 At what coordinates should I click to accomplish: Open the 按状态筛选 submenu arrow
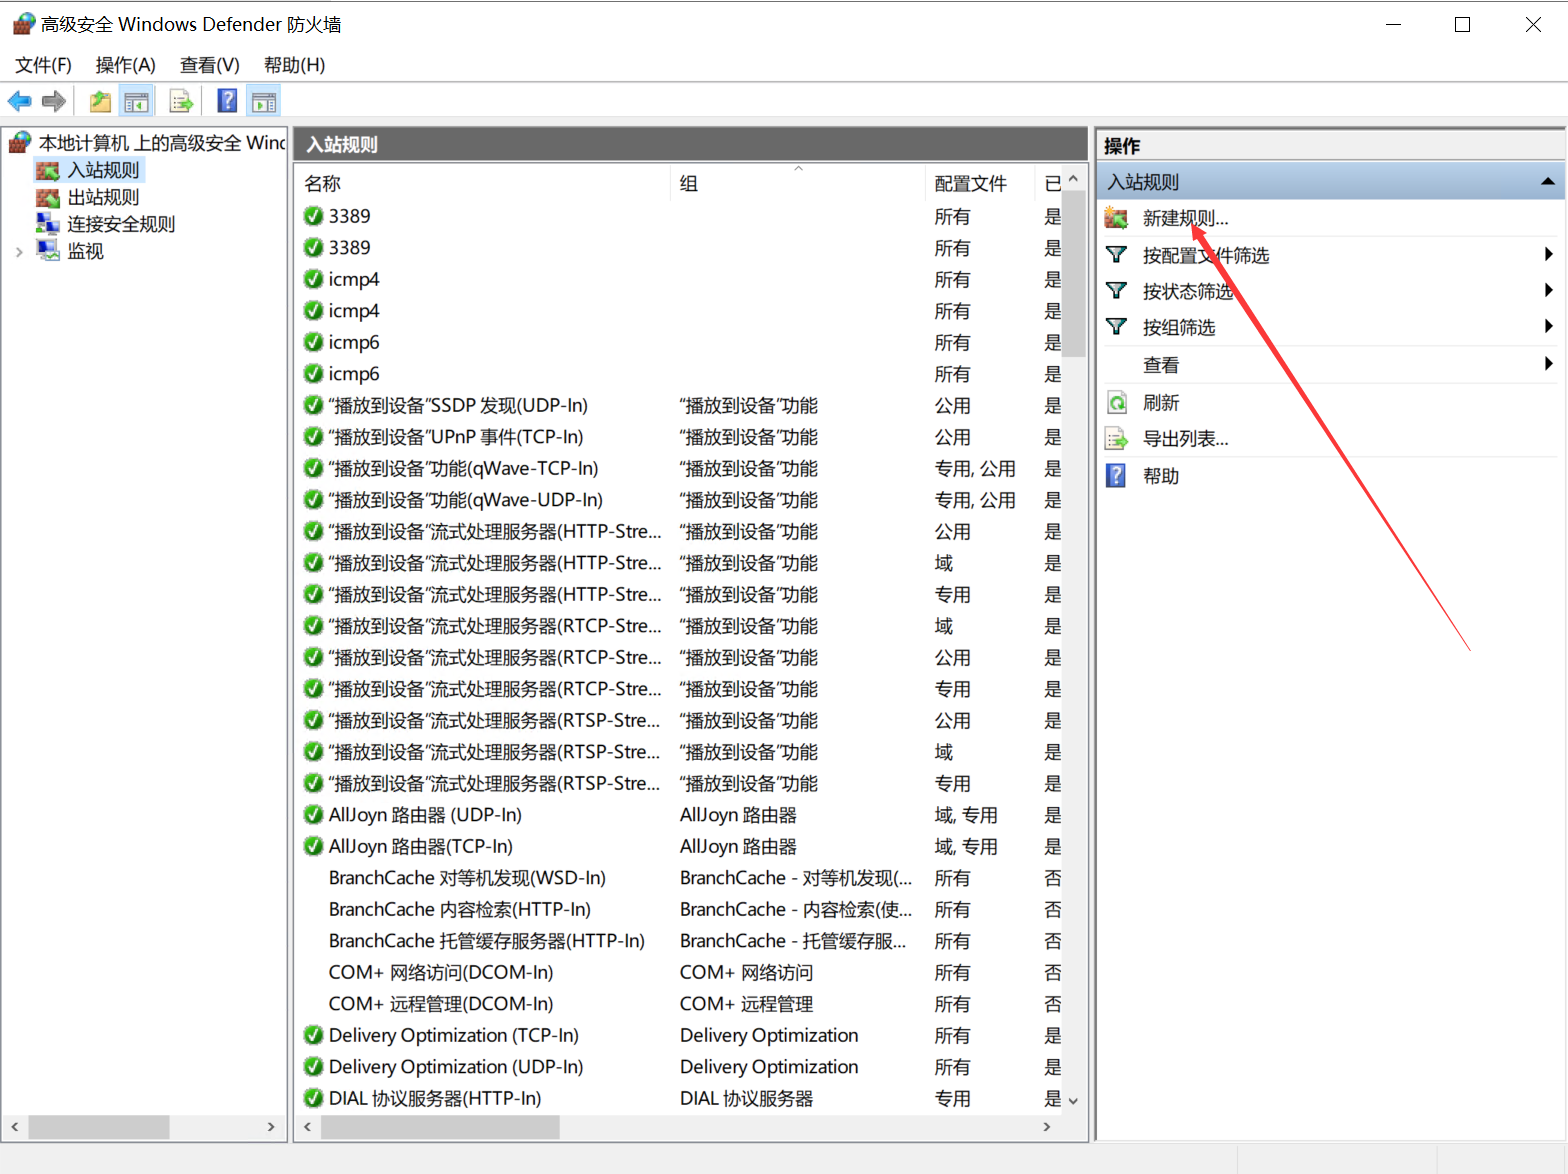pyautogui.click(x=1548, y=291)
